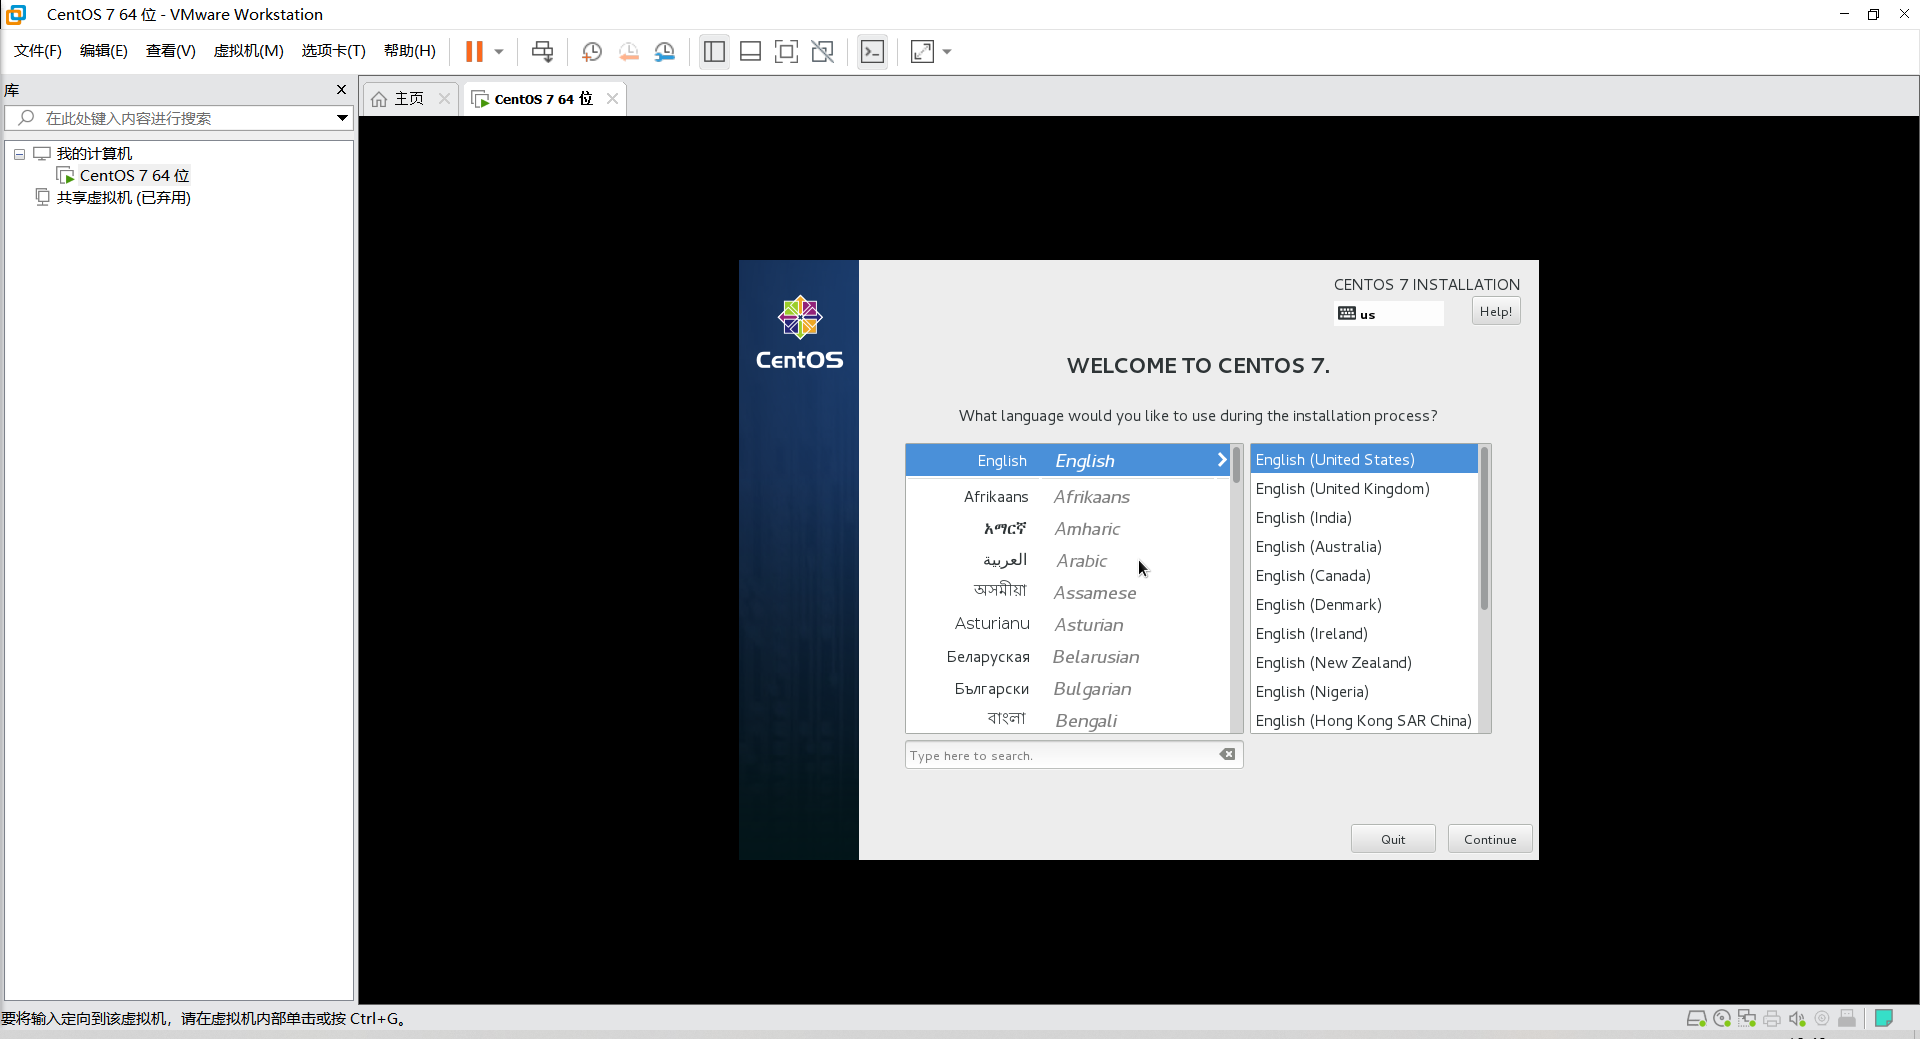Select Bengali language row
The width and height of the screenshot is (1920, 1039).
[1067, 720]
